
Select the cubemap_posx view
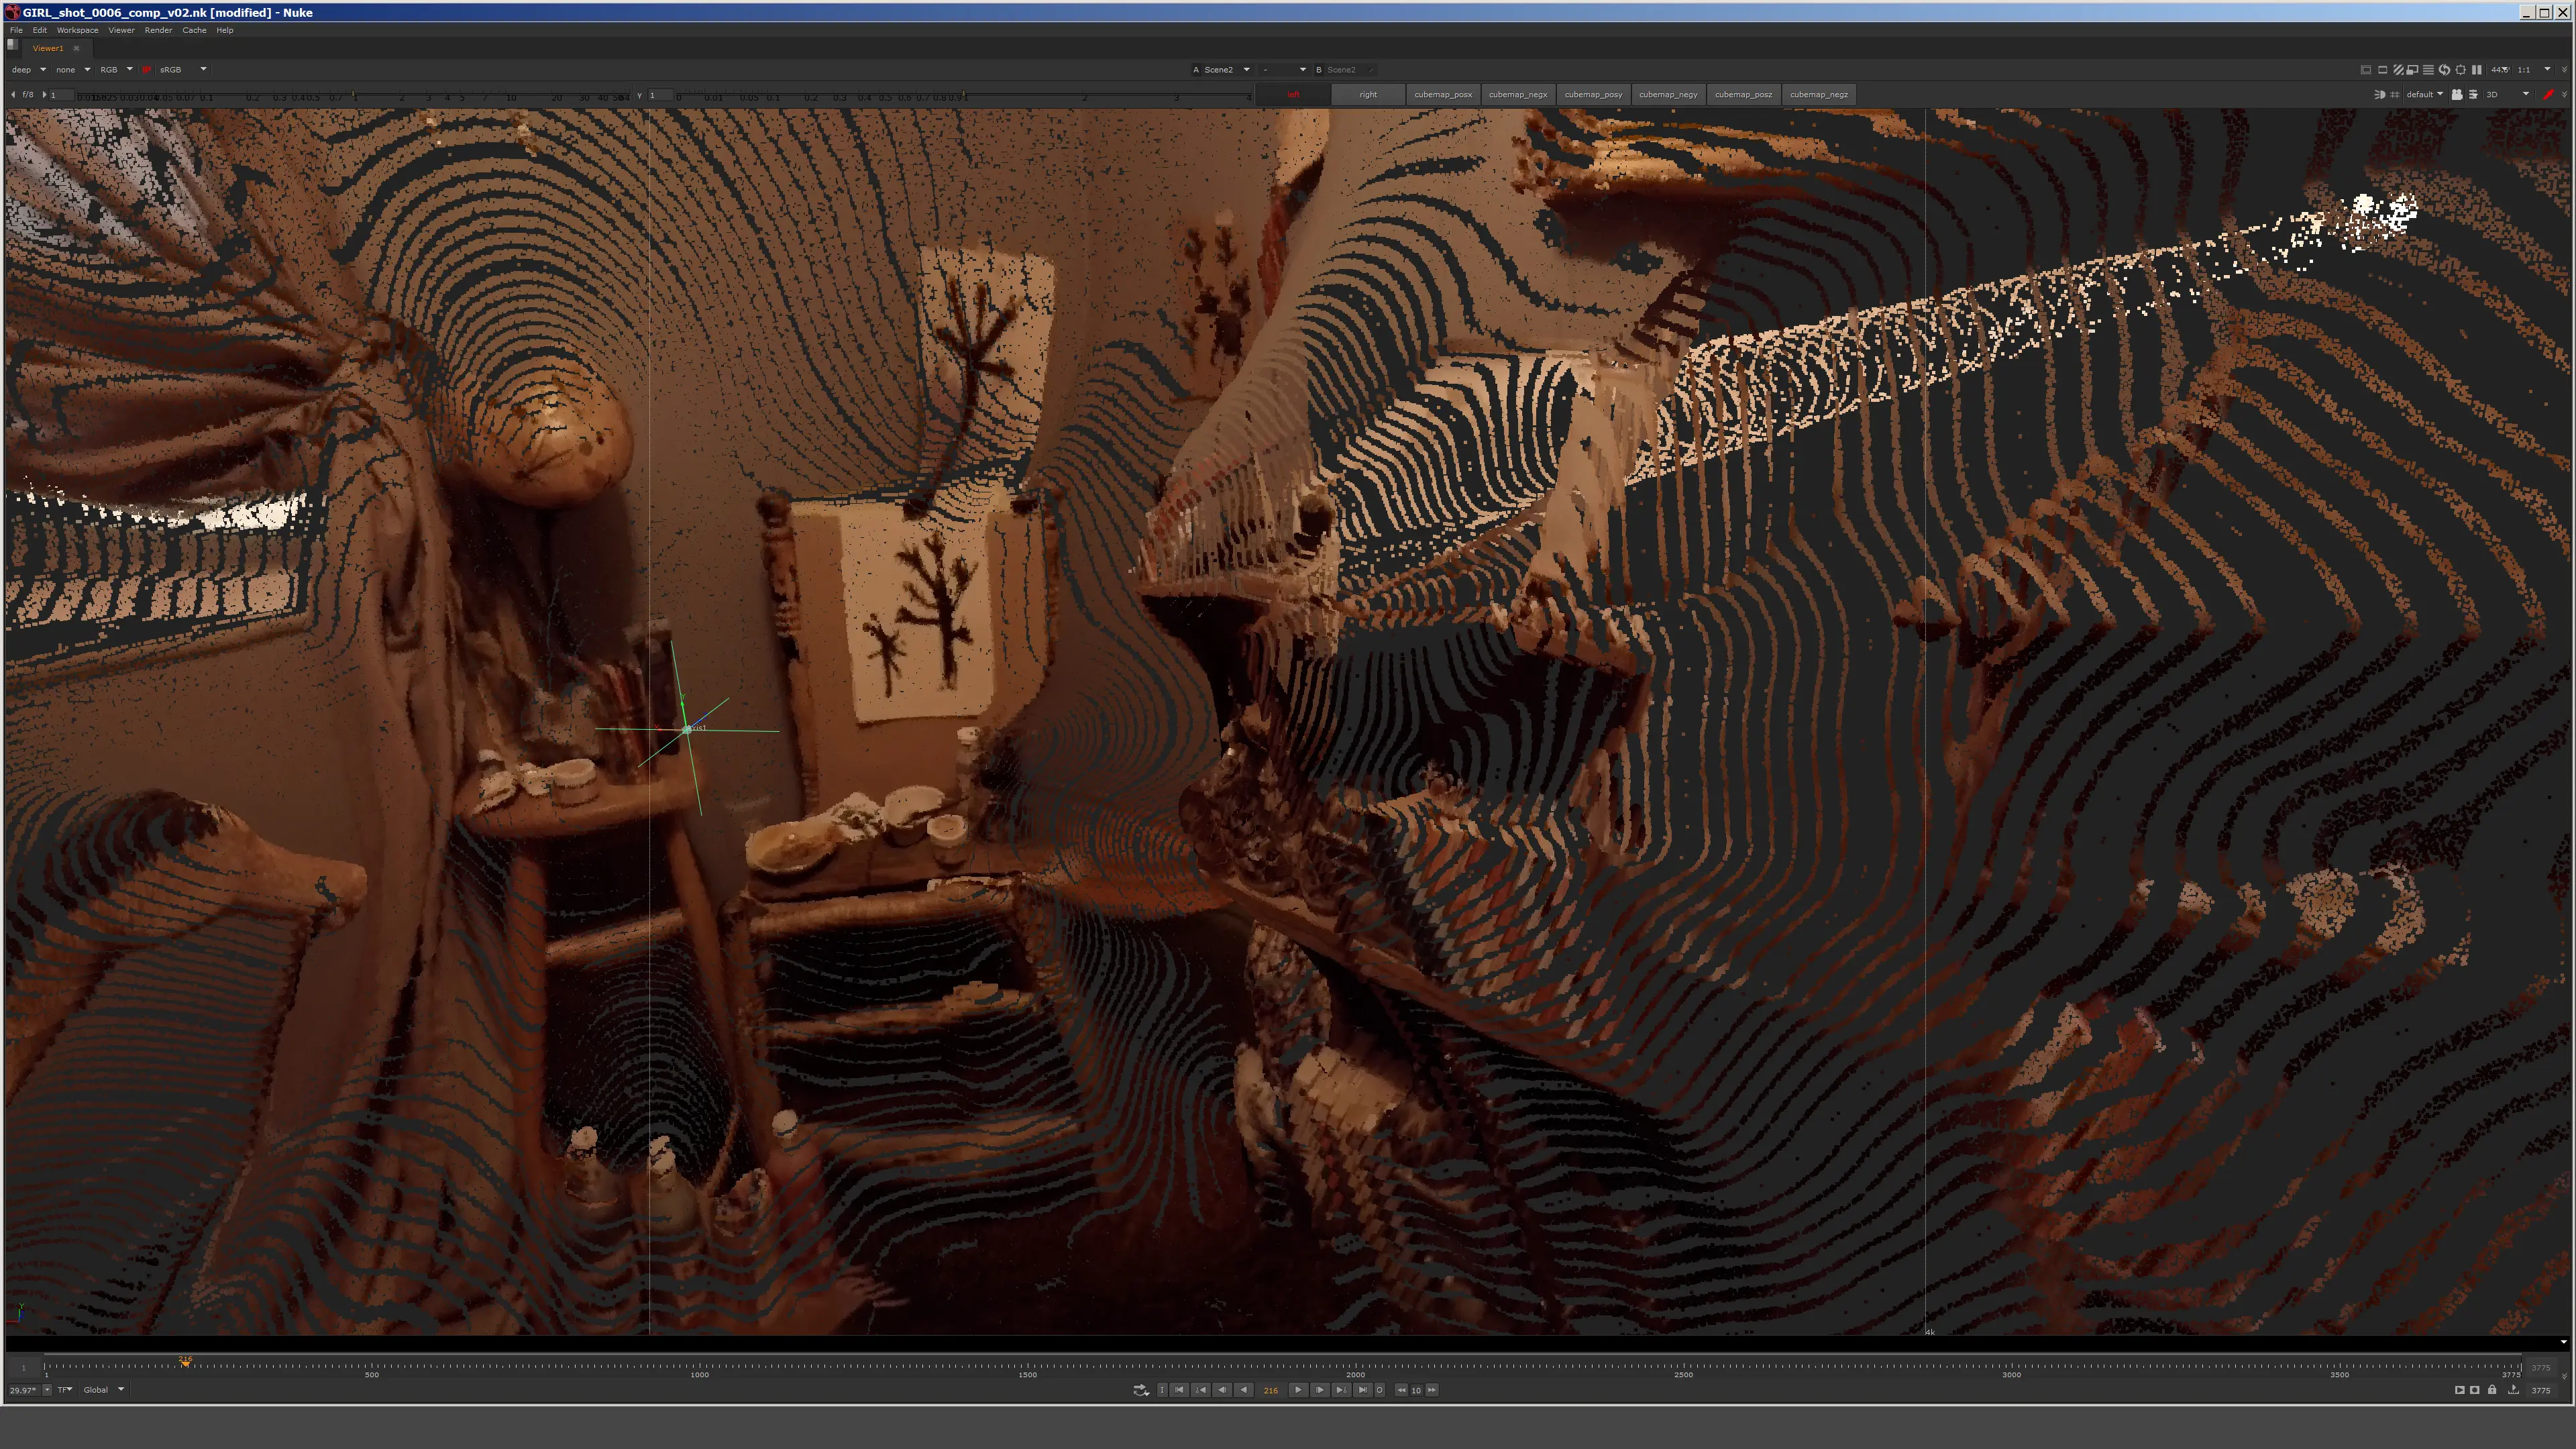pyautogui.click(x=1443, y=95)
